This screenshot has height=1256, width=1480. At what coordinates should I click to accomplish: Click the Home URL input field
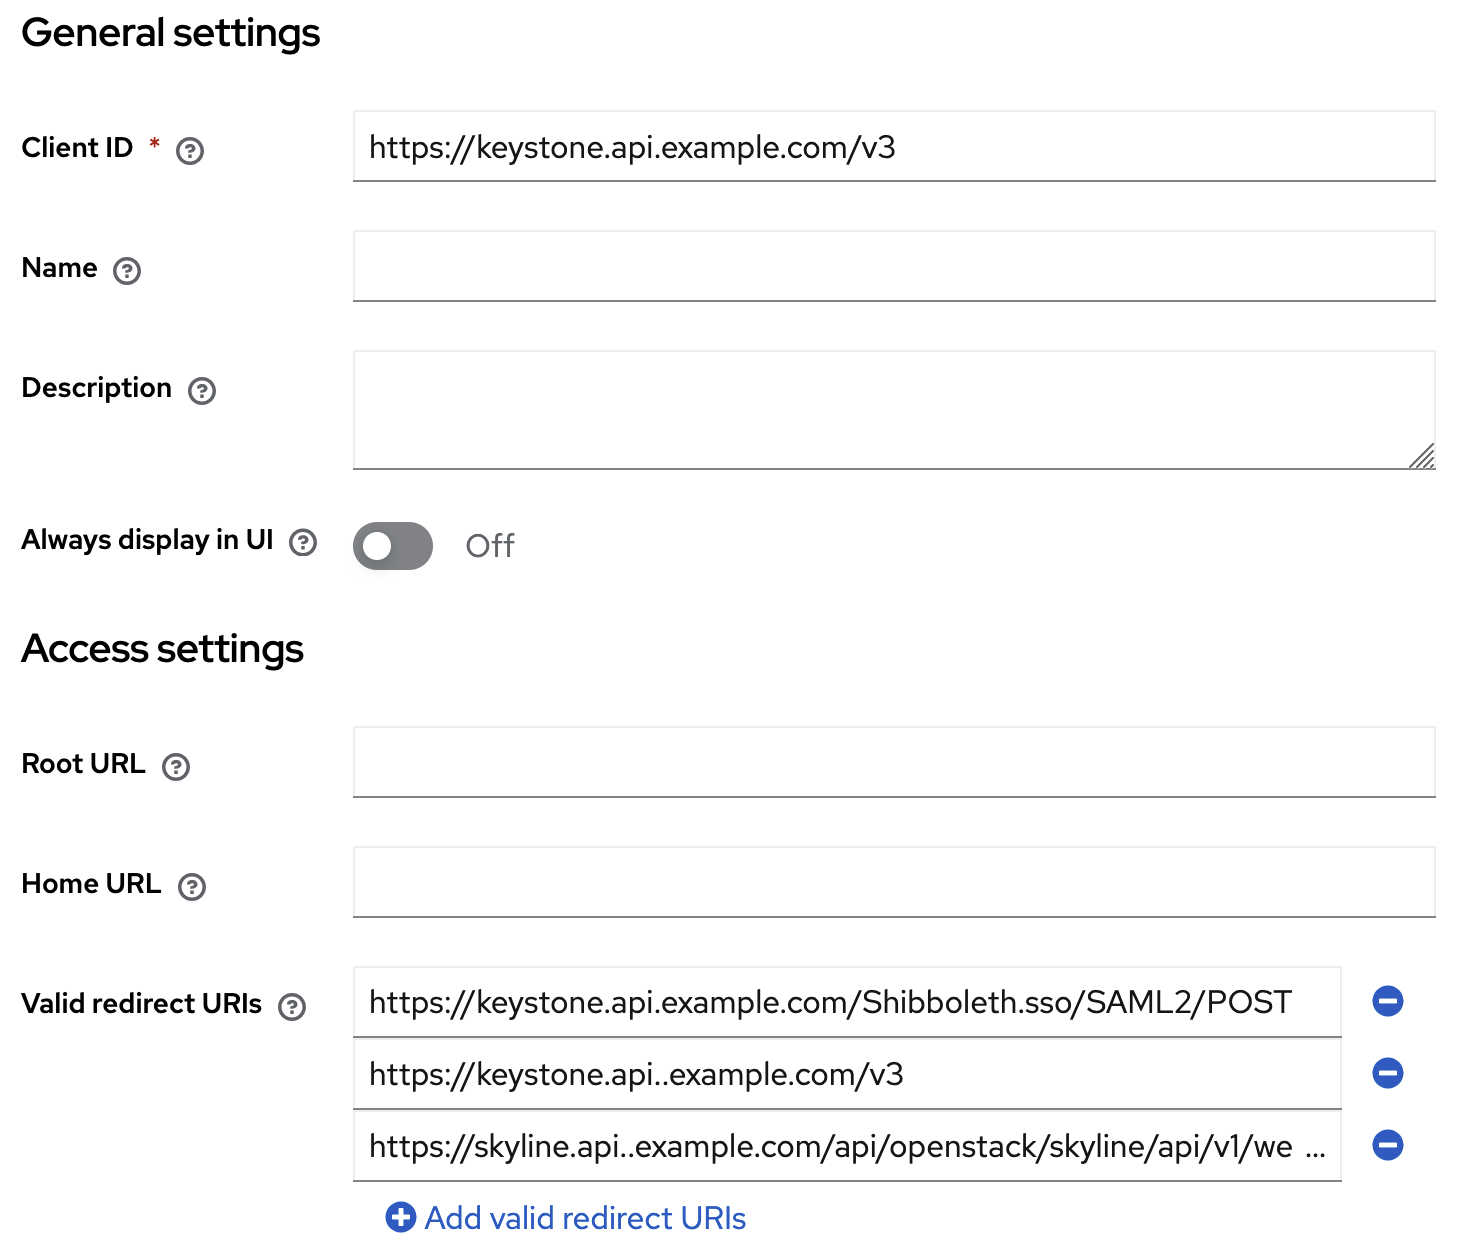tap(893, 882)
